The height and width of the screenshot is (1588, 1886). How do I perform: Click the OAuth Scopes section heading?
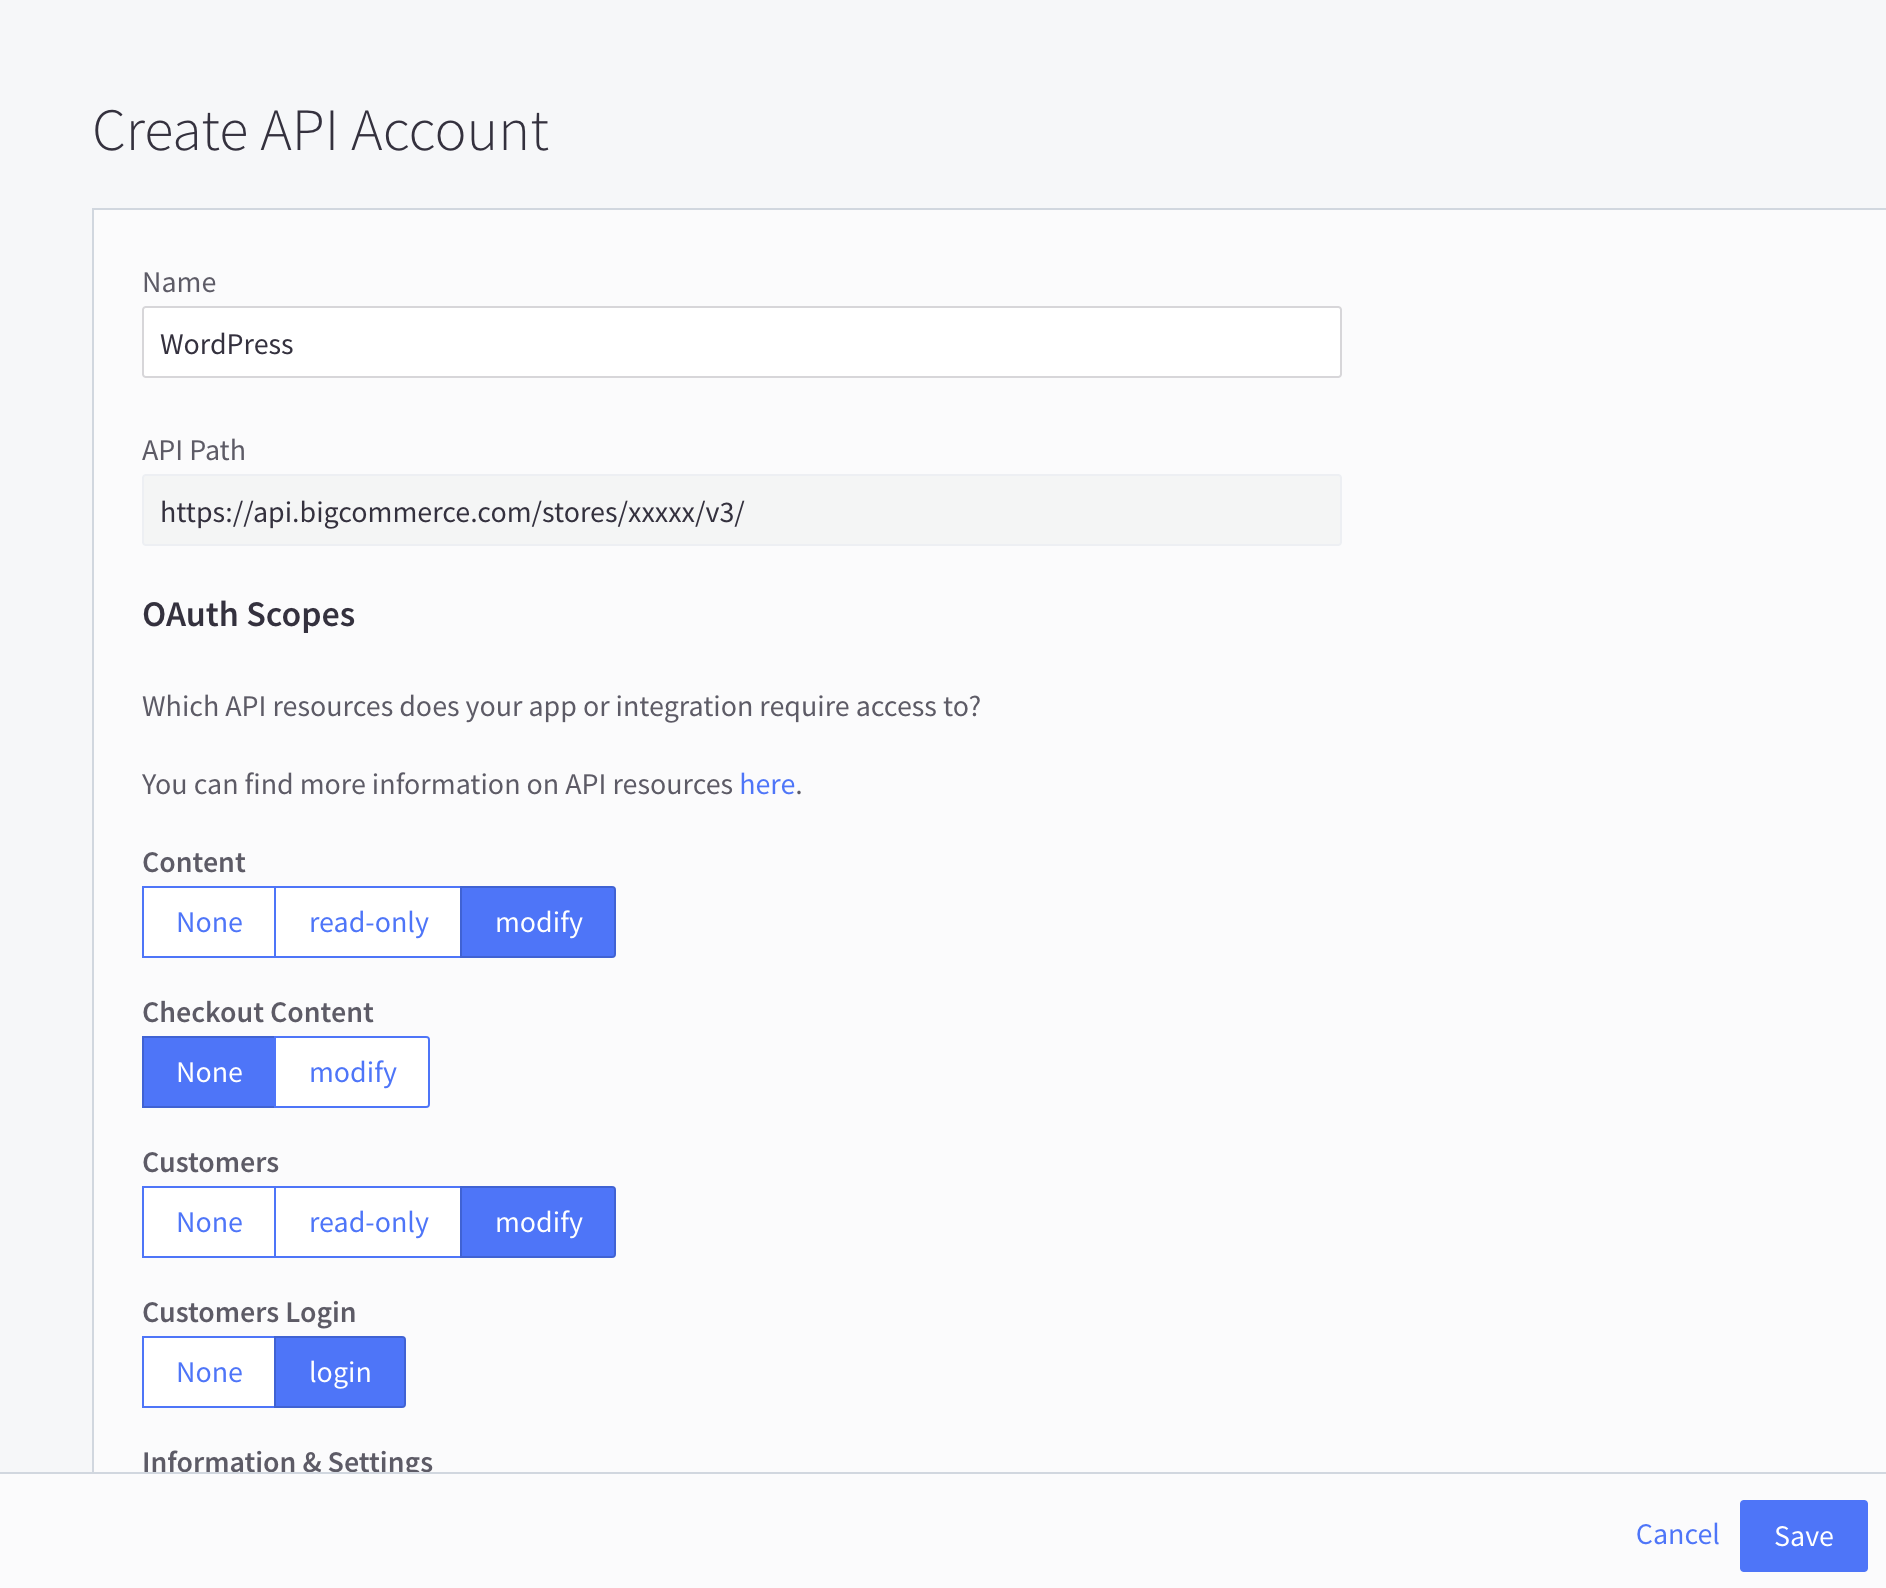[x=249, y=614]
